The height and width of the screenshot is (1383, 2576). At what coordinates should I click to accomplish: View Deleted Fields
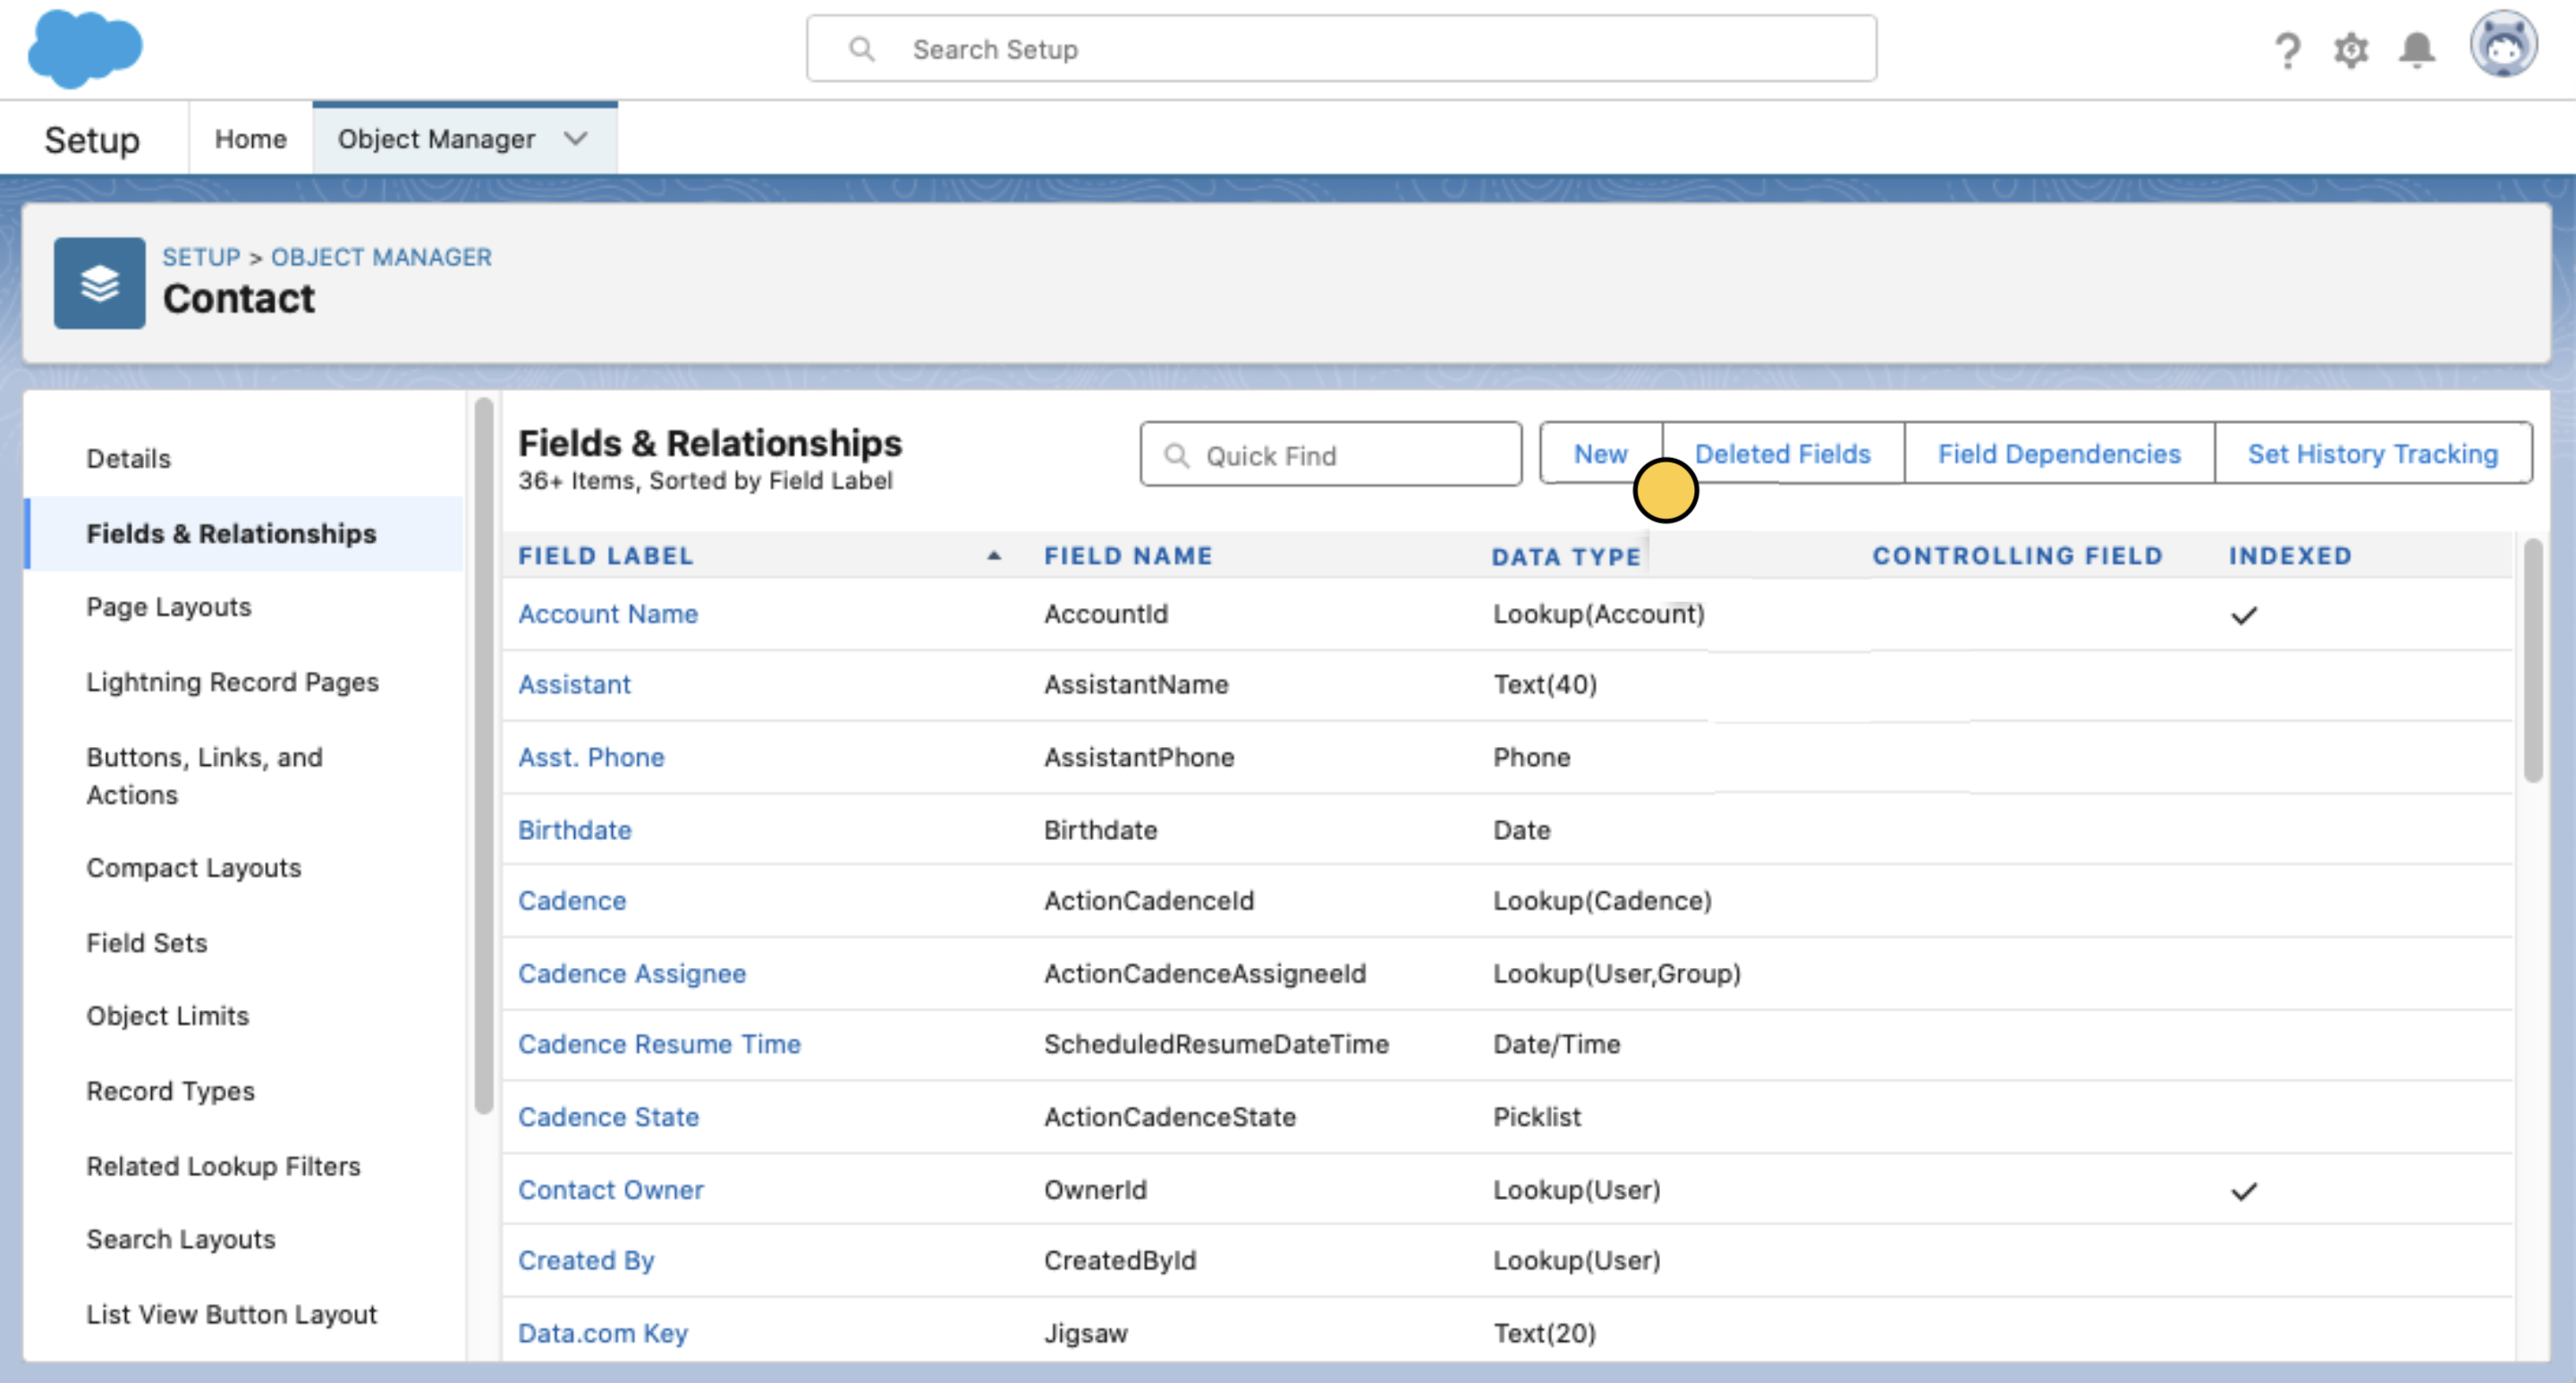[x=1782, y=453]
